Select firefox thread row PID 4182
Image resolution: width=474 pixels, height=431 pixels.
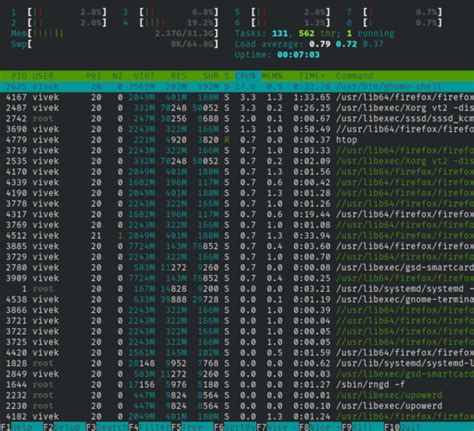[237, 417]
